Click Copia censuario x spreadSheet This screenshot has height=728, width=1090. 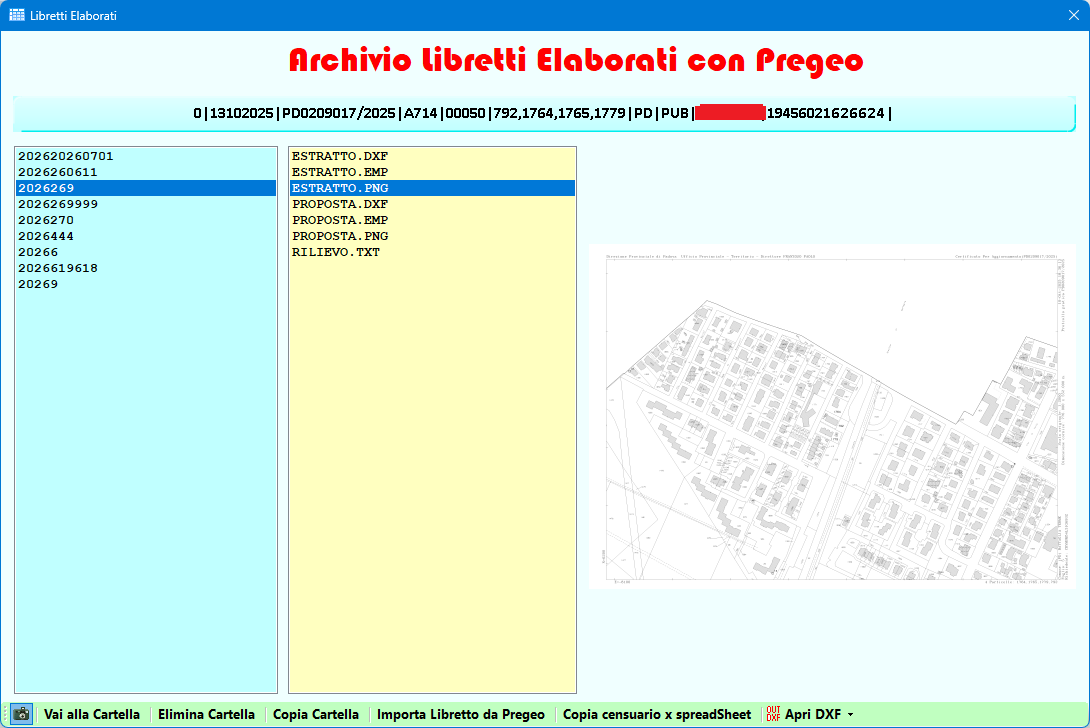657,714
